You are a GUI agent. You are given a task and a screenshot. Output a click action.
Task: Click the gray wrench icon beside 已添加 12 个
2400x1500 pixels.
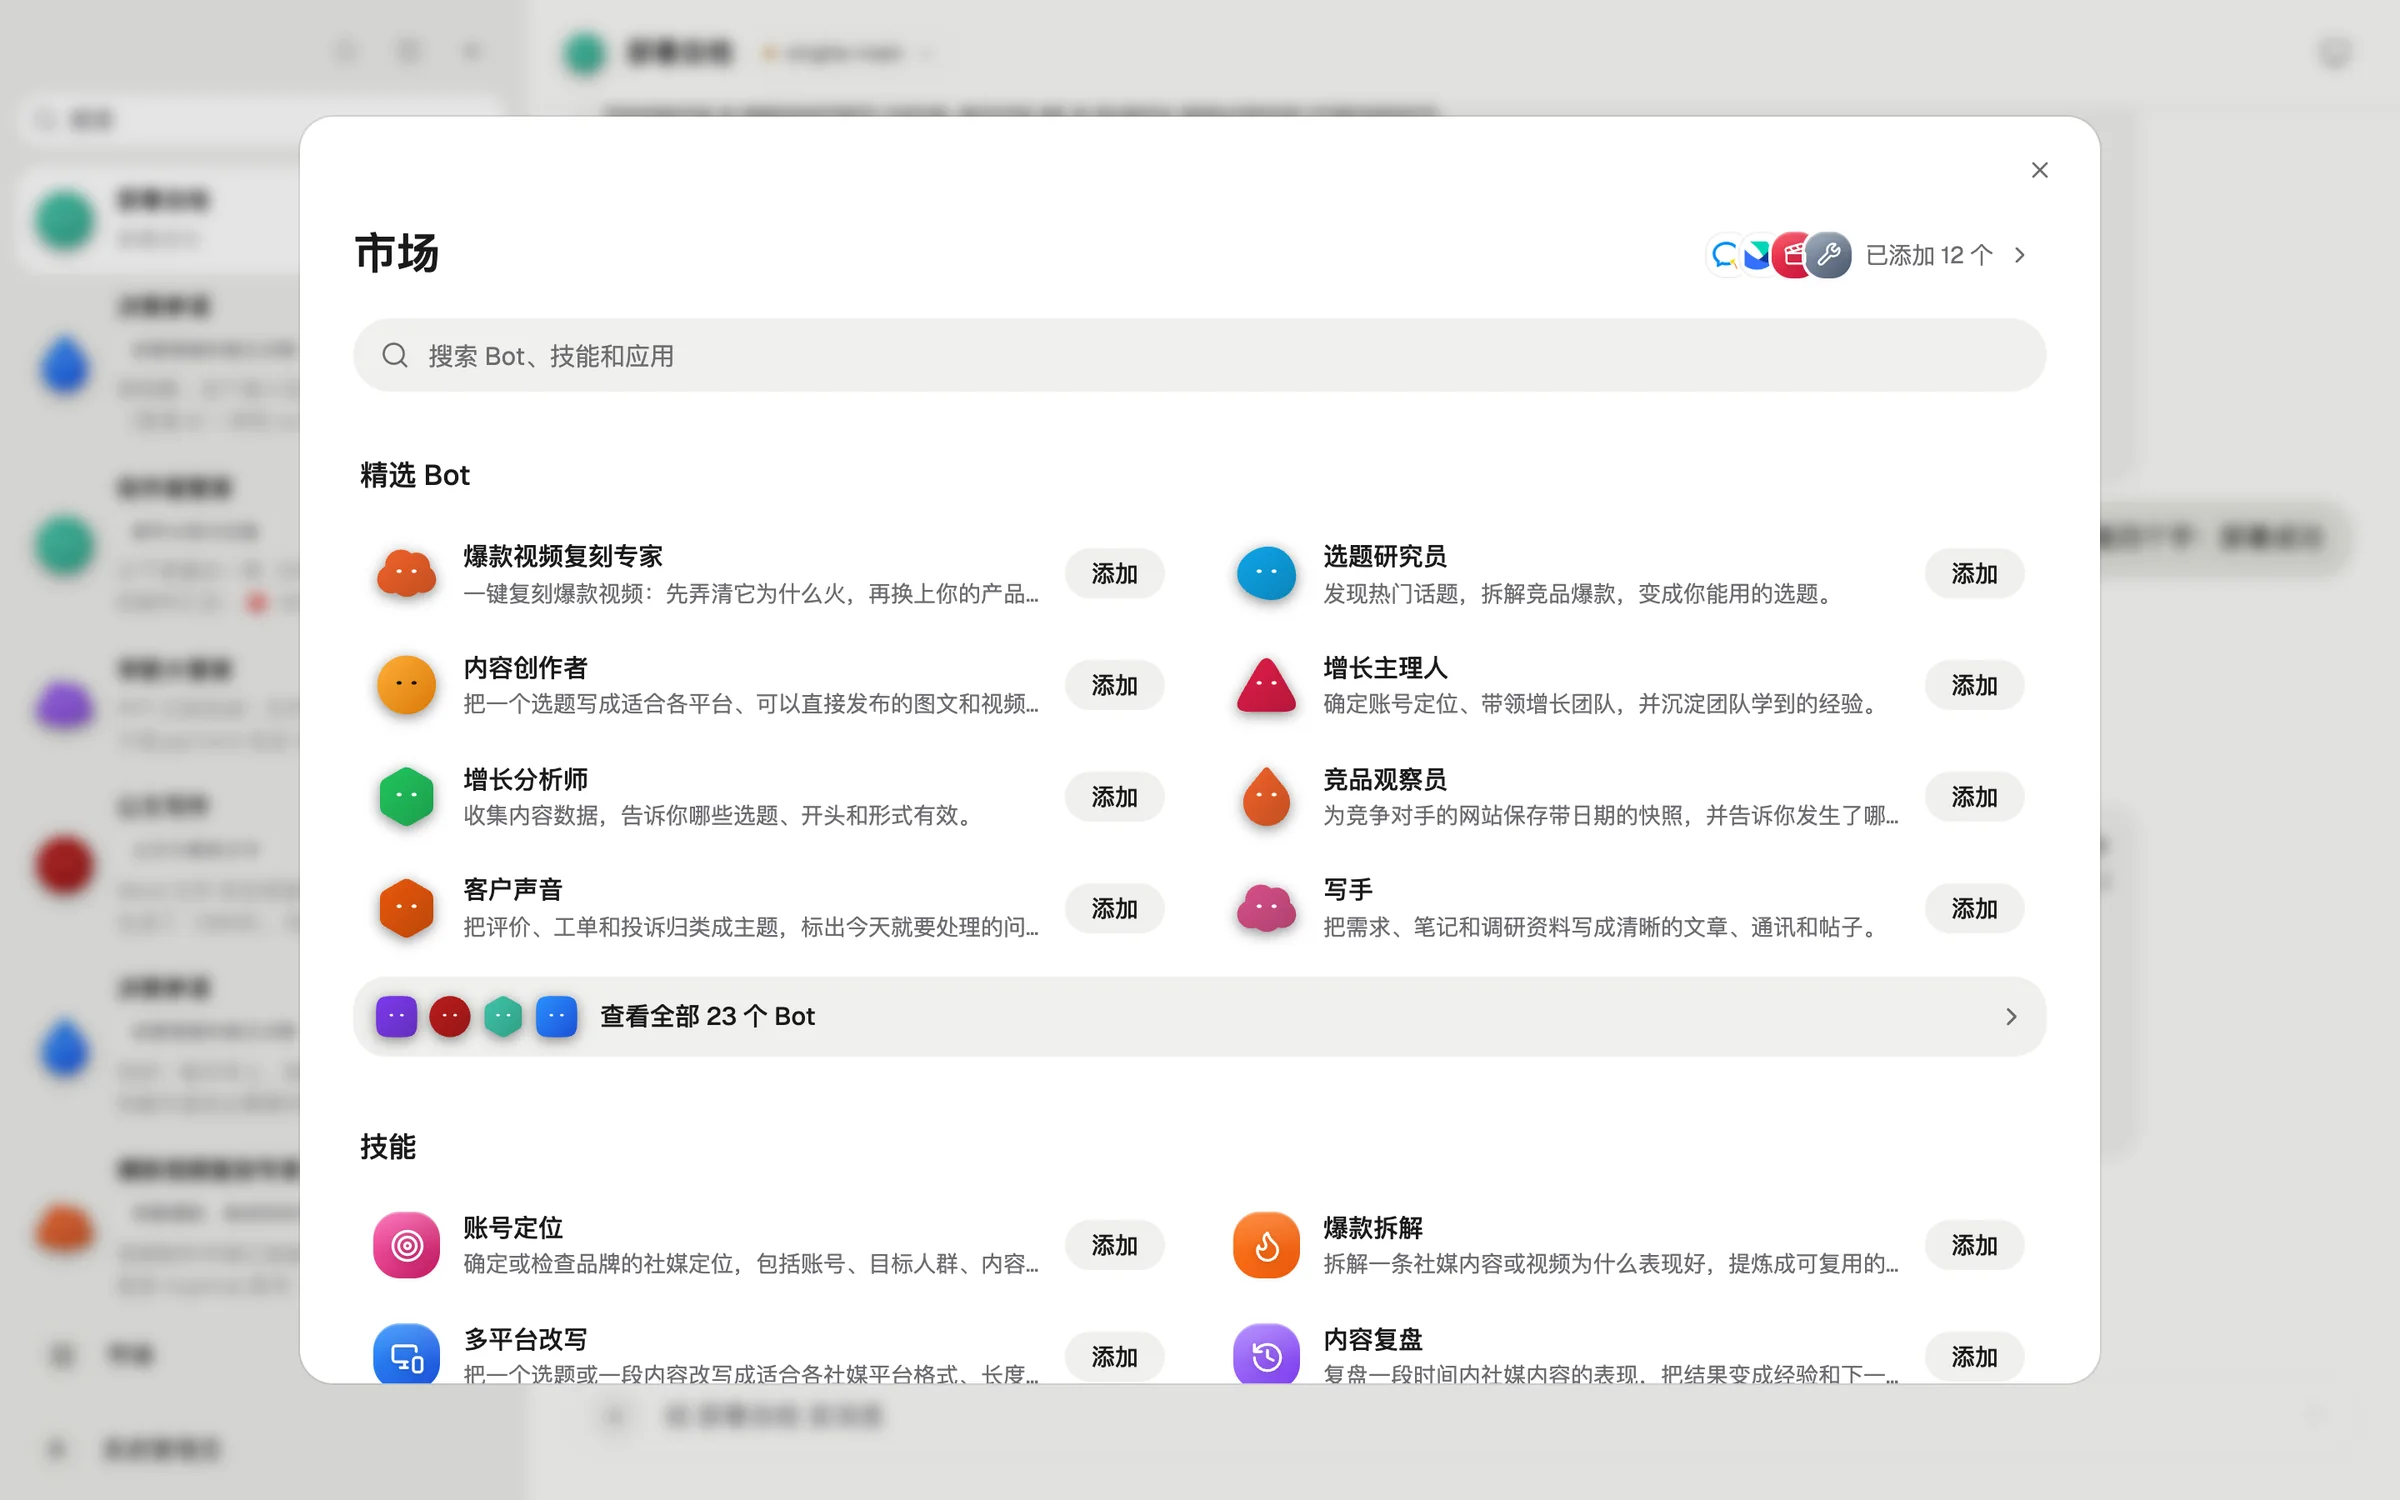pyautogui.click(x=1828, y=255)
